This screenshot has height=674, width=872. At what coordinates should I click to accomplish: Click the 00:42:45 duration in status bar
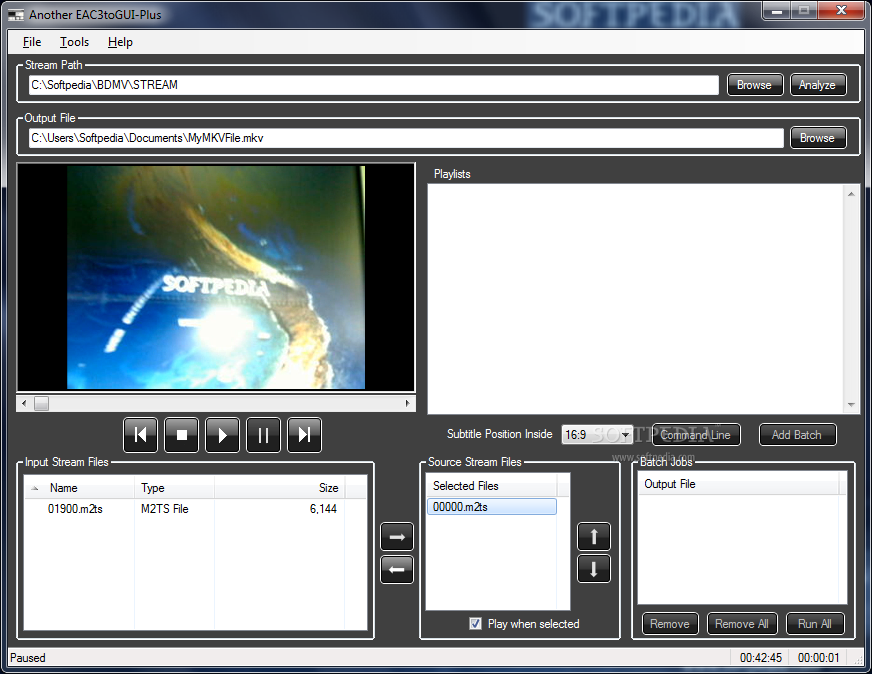click(x=761, y=658)
